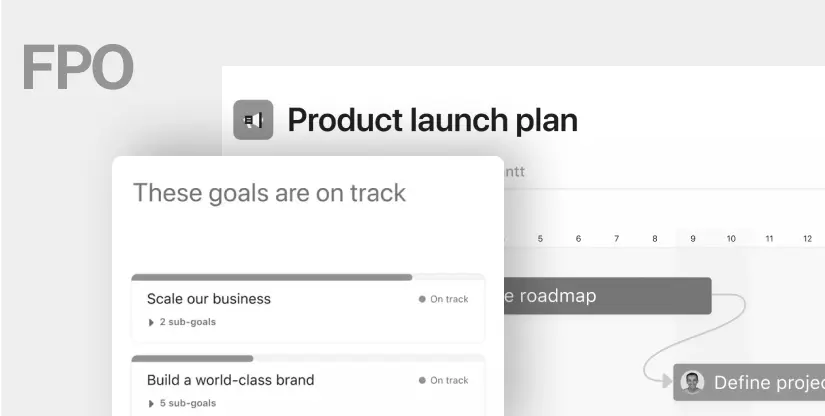This screenshot has width=825, height=416.
Task: Click the megaphone project icon
Action: [253, 120]
